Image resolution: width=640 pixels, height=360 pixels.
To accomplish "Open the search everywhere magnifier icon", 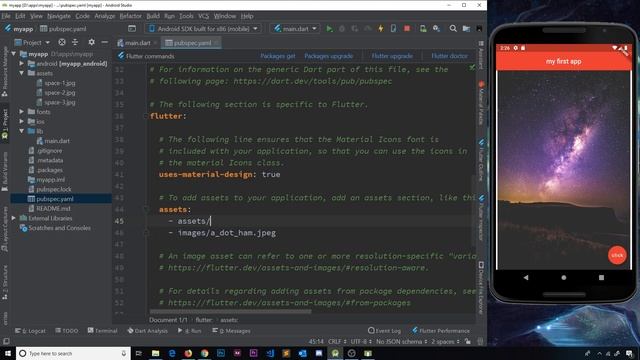I will 453,29.
